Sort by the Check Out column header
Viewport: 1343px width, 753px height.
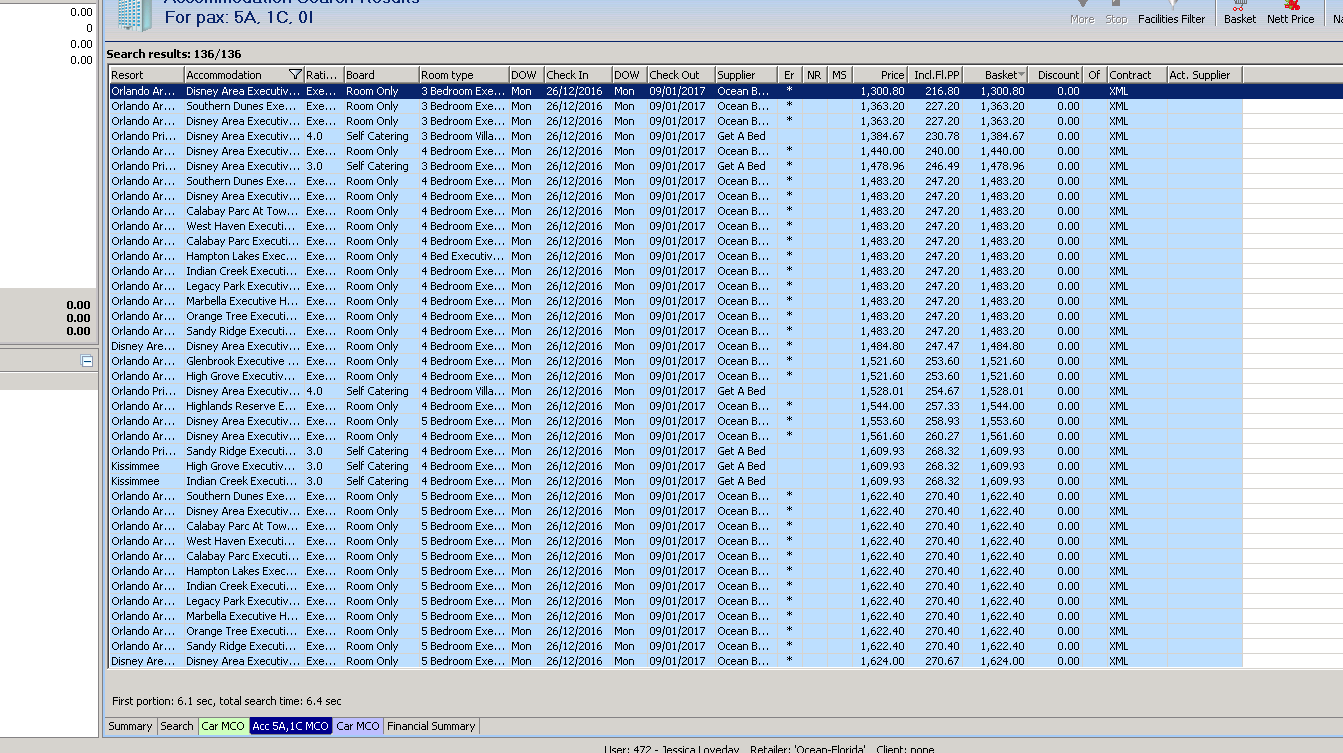click(680, 75)
